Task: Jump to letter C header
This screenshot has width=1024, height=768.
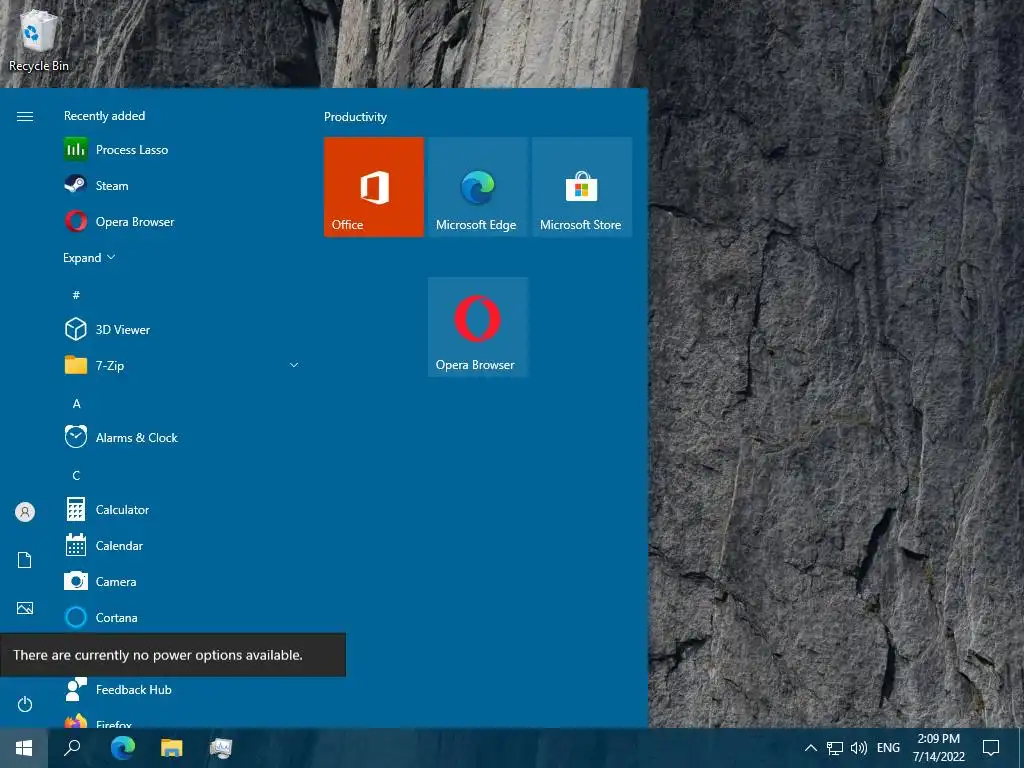Action: (x=76, y=475)
